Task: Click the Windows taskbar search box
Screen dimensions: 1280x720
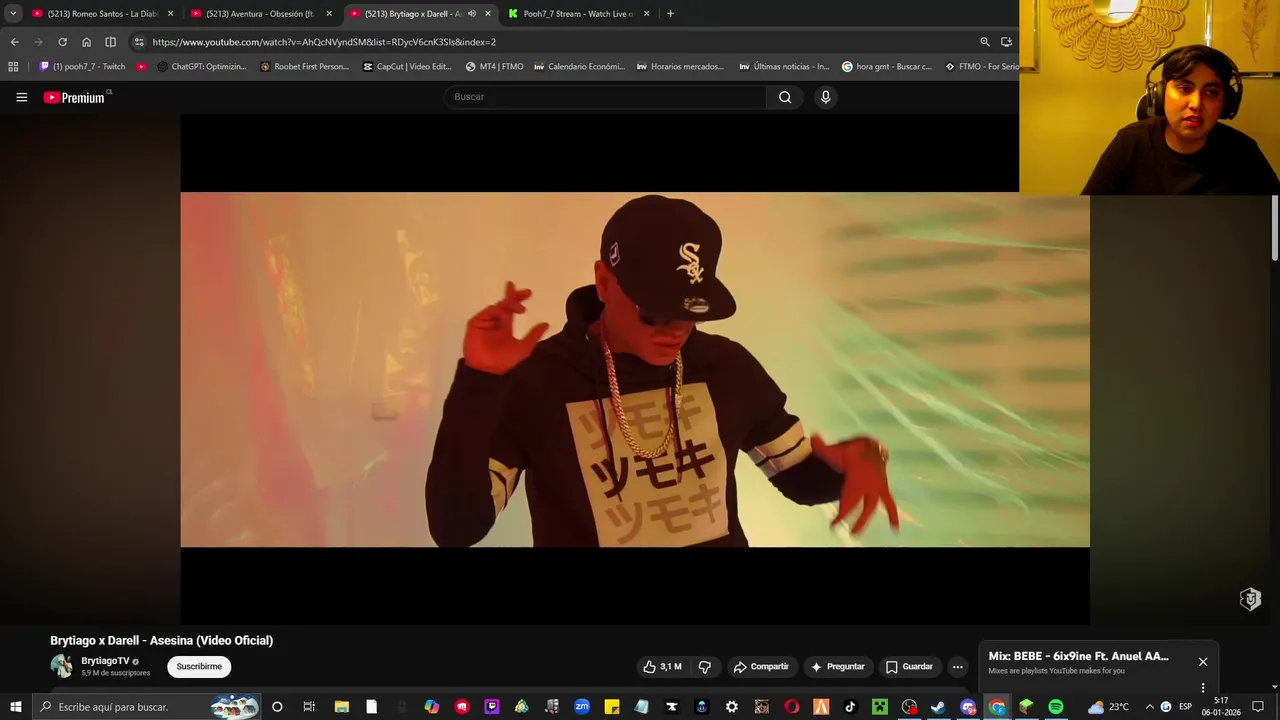Action: click(x=147, y=707)
